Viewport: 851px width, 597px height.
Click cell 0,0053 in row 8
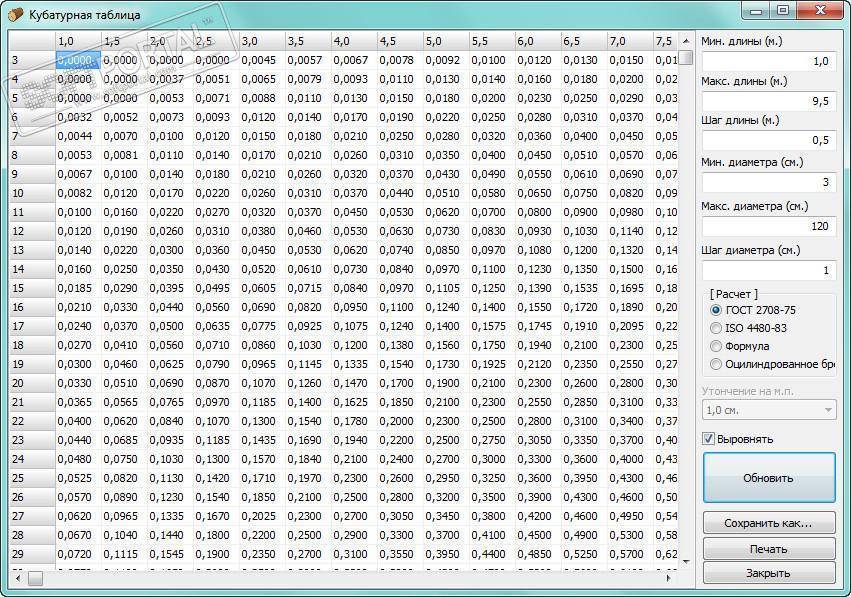pyautogui.click(x=78, y=155)
